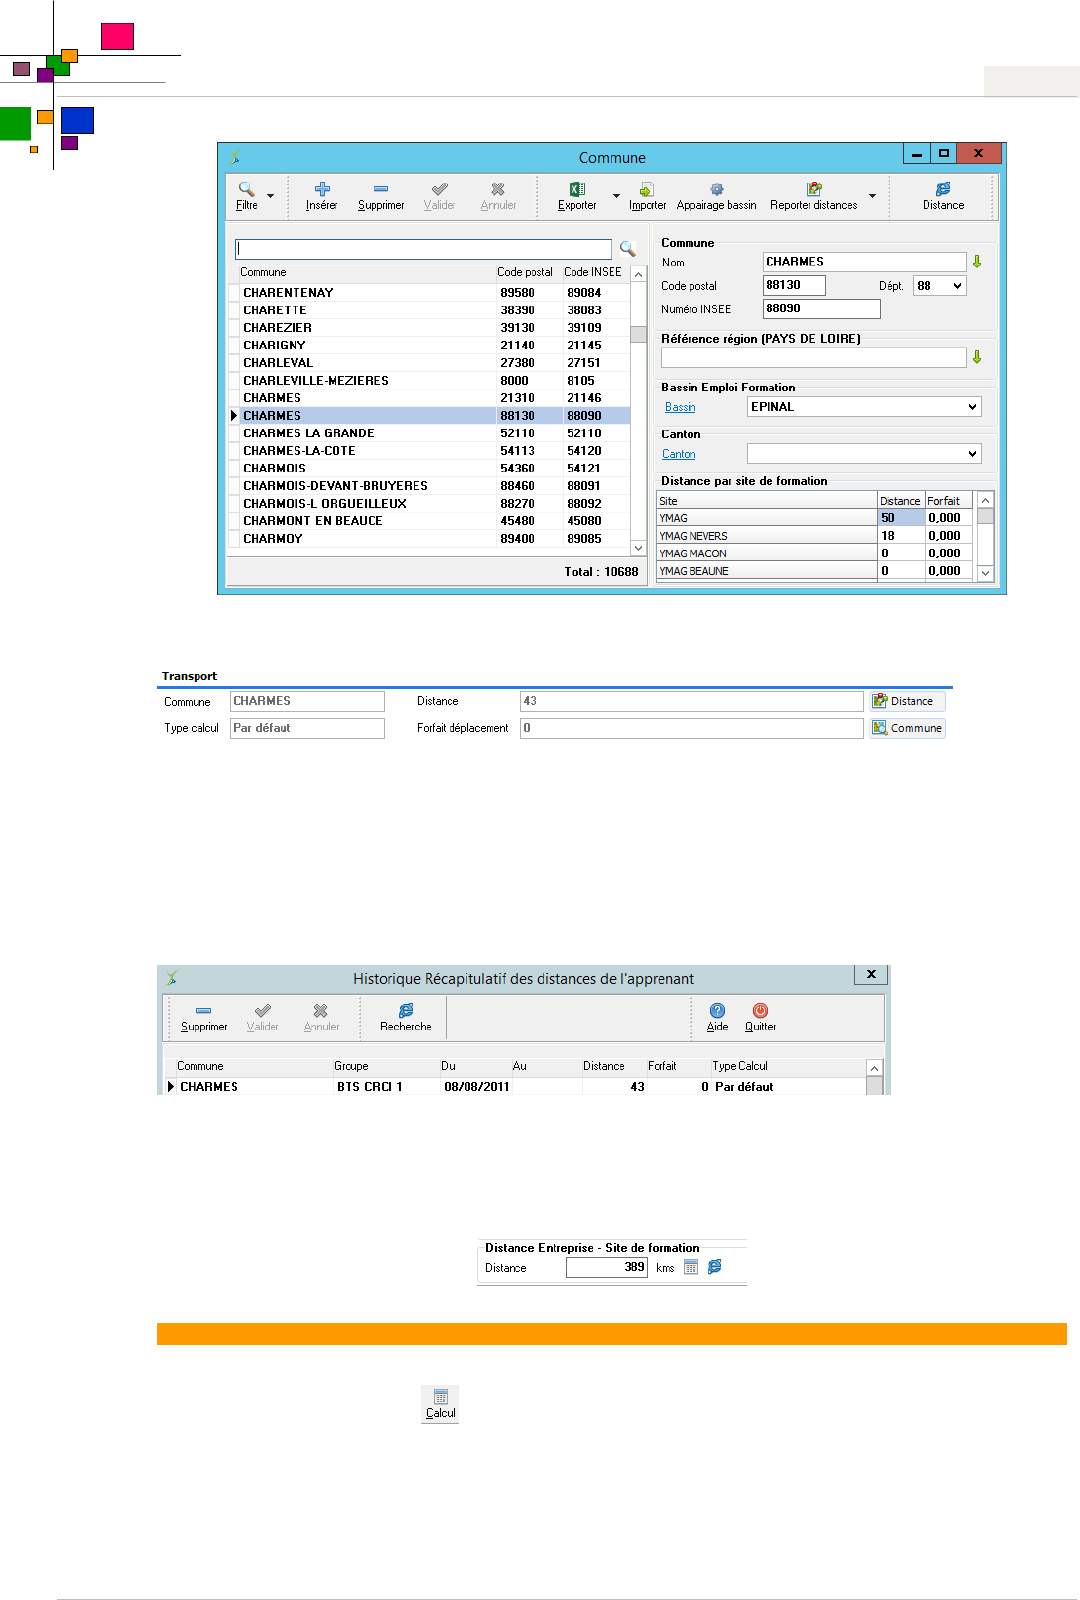Click Quitter in Historique window
1080x1600 pixels.
pyautogui.click(x=760, y=1018)
